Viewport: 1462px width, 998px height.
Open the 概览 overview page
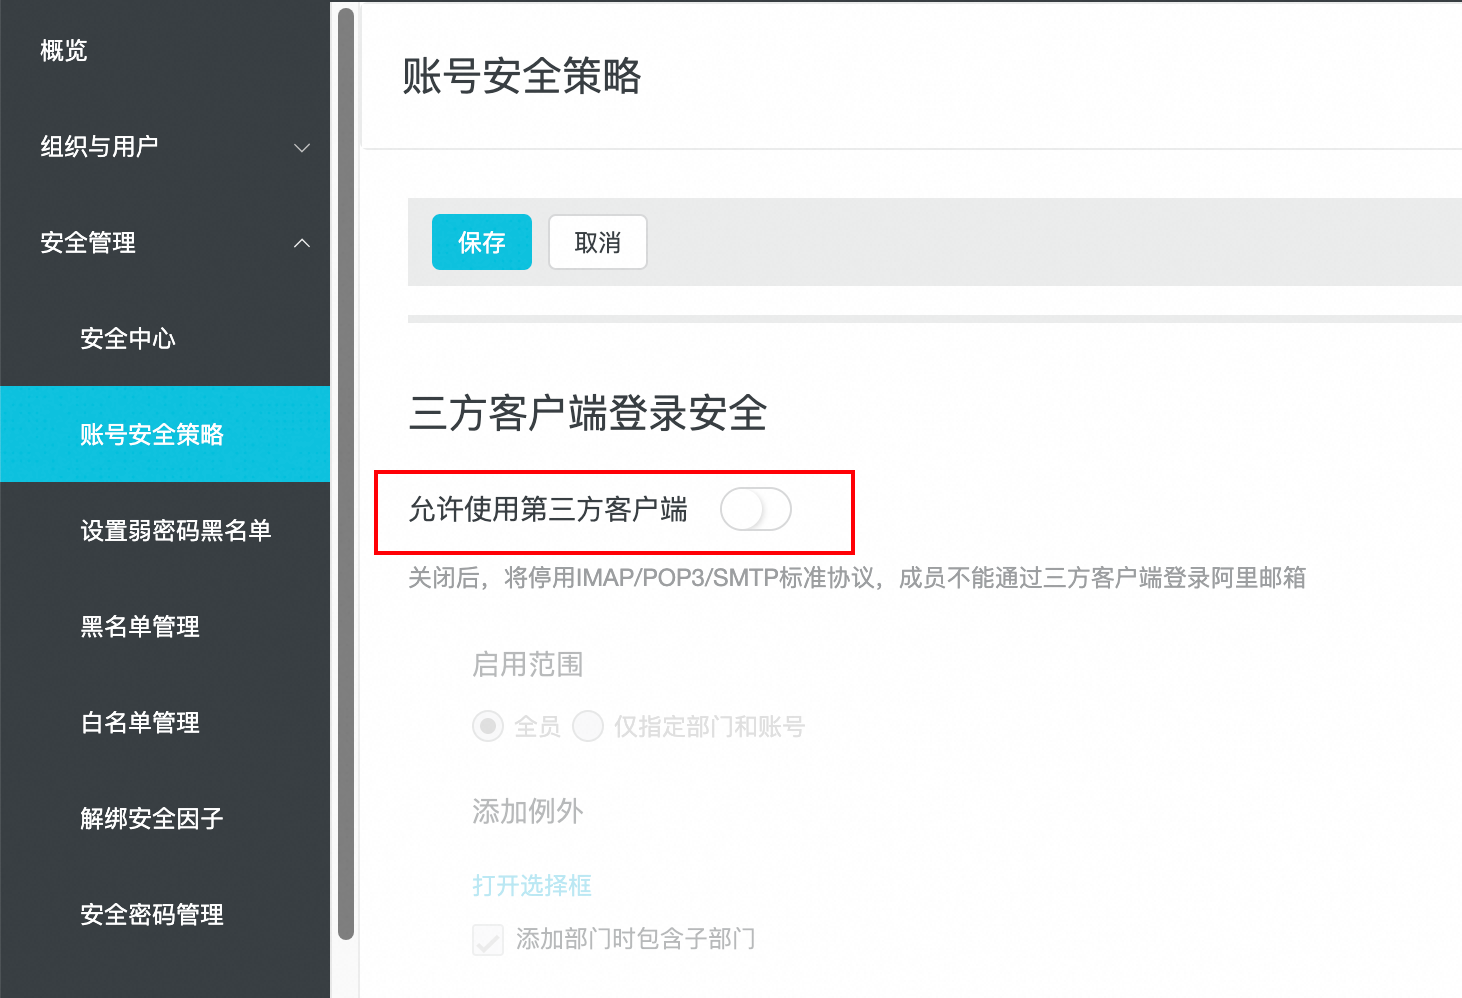pyautogui.click(x=64, y=50)
